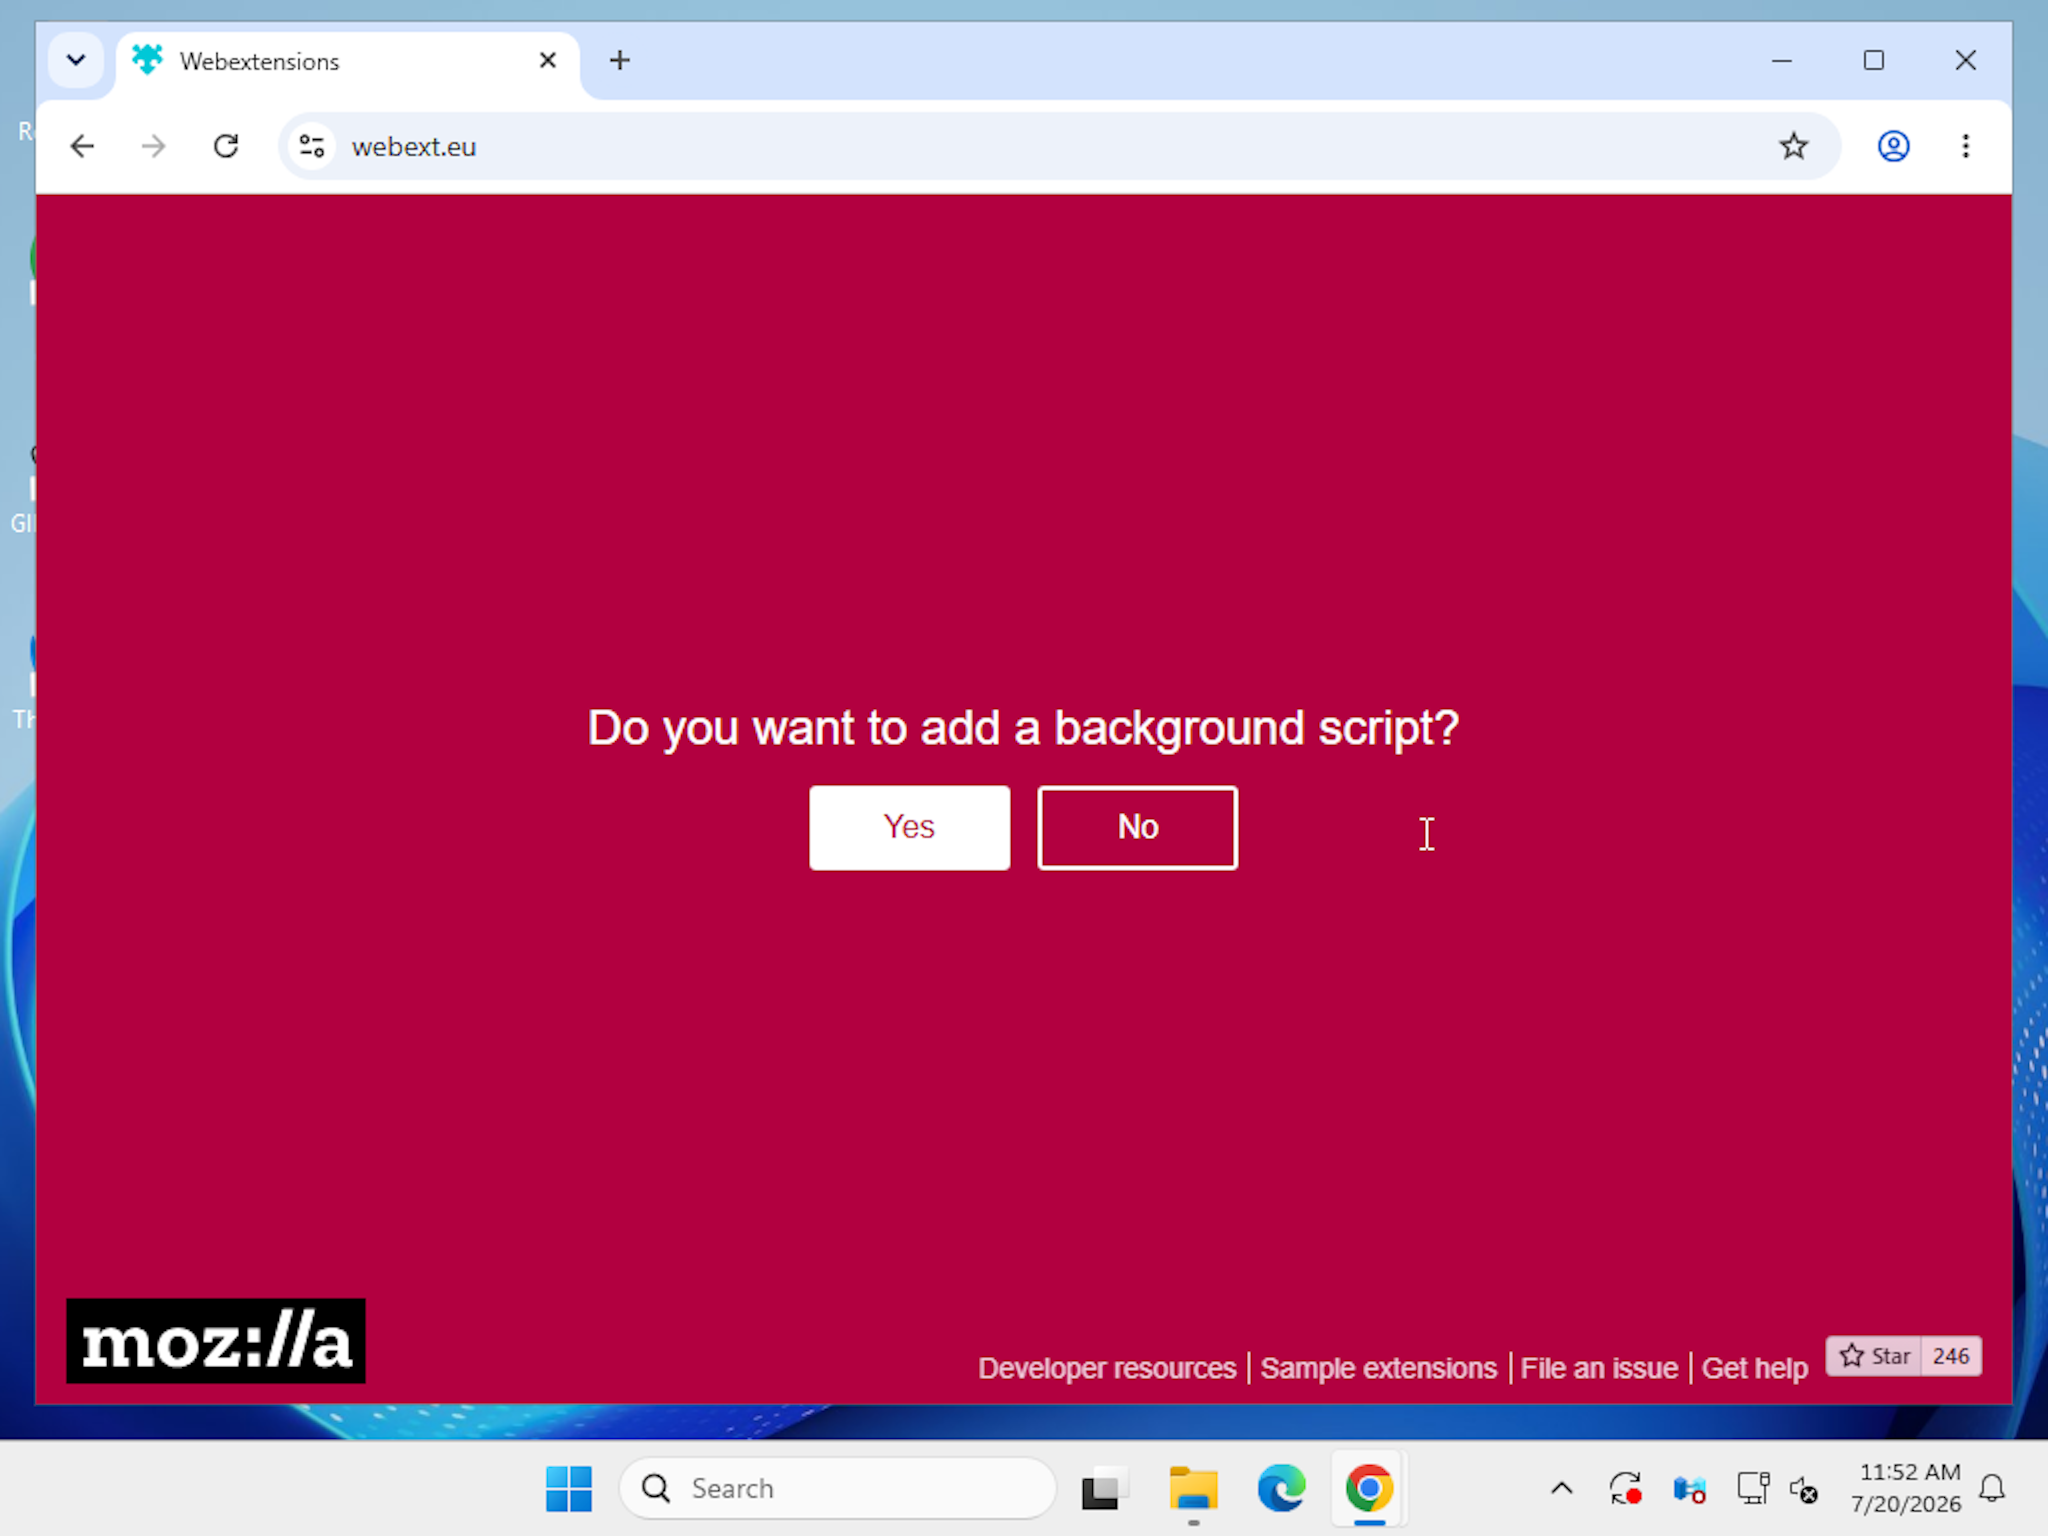Click the Mozilla logo
The height and width of the screenshot is (1536, 2048).
click(216, 1340)
